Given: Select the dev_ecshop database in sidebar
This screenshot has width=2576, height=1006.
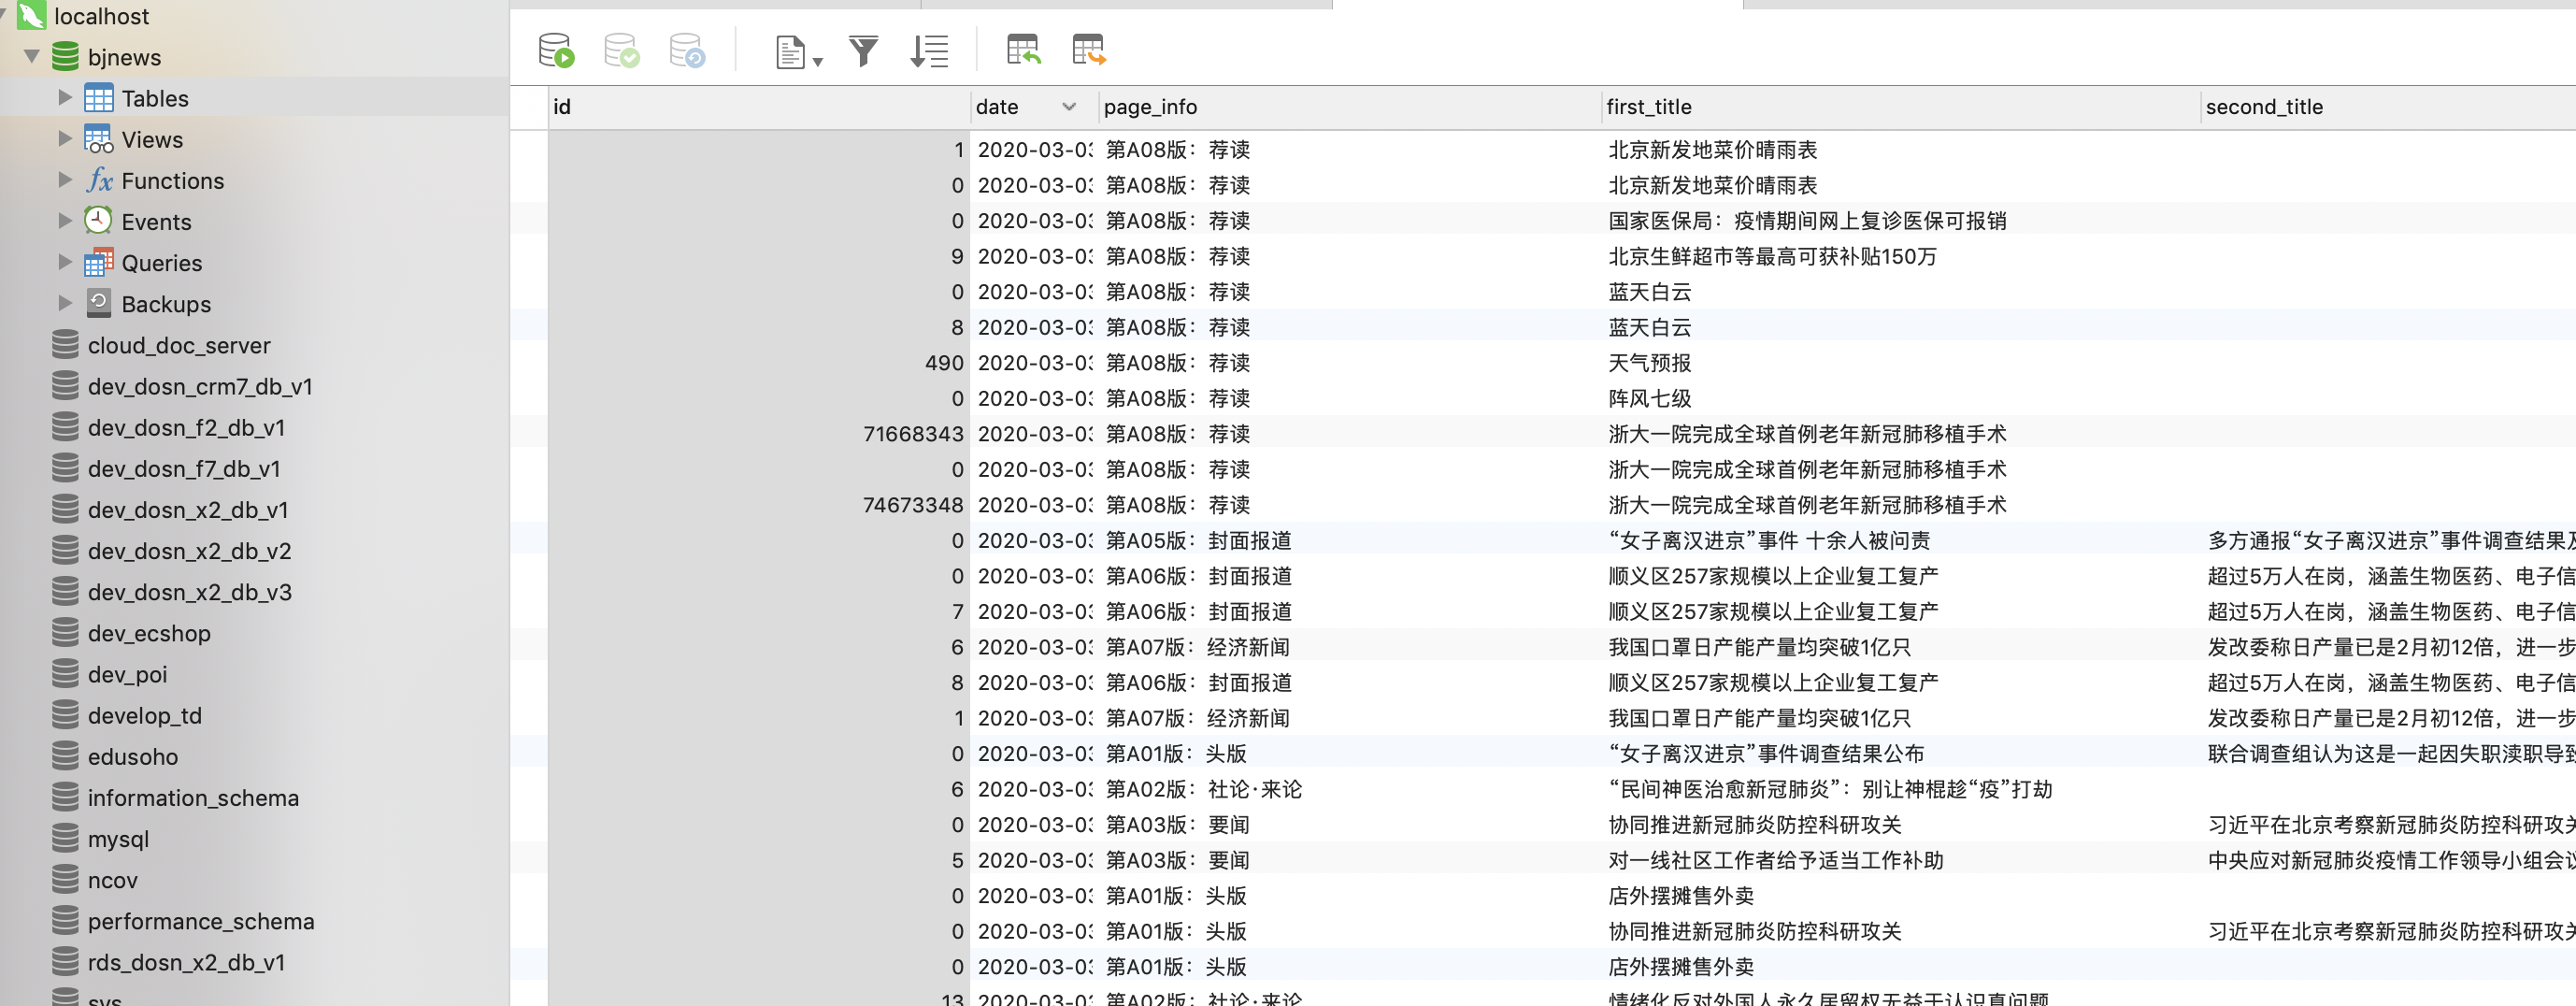Looking at the screenshot, I should pos(149,633).
